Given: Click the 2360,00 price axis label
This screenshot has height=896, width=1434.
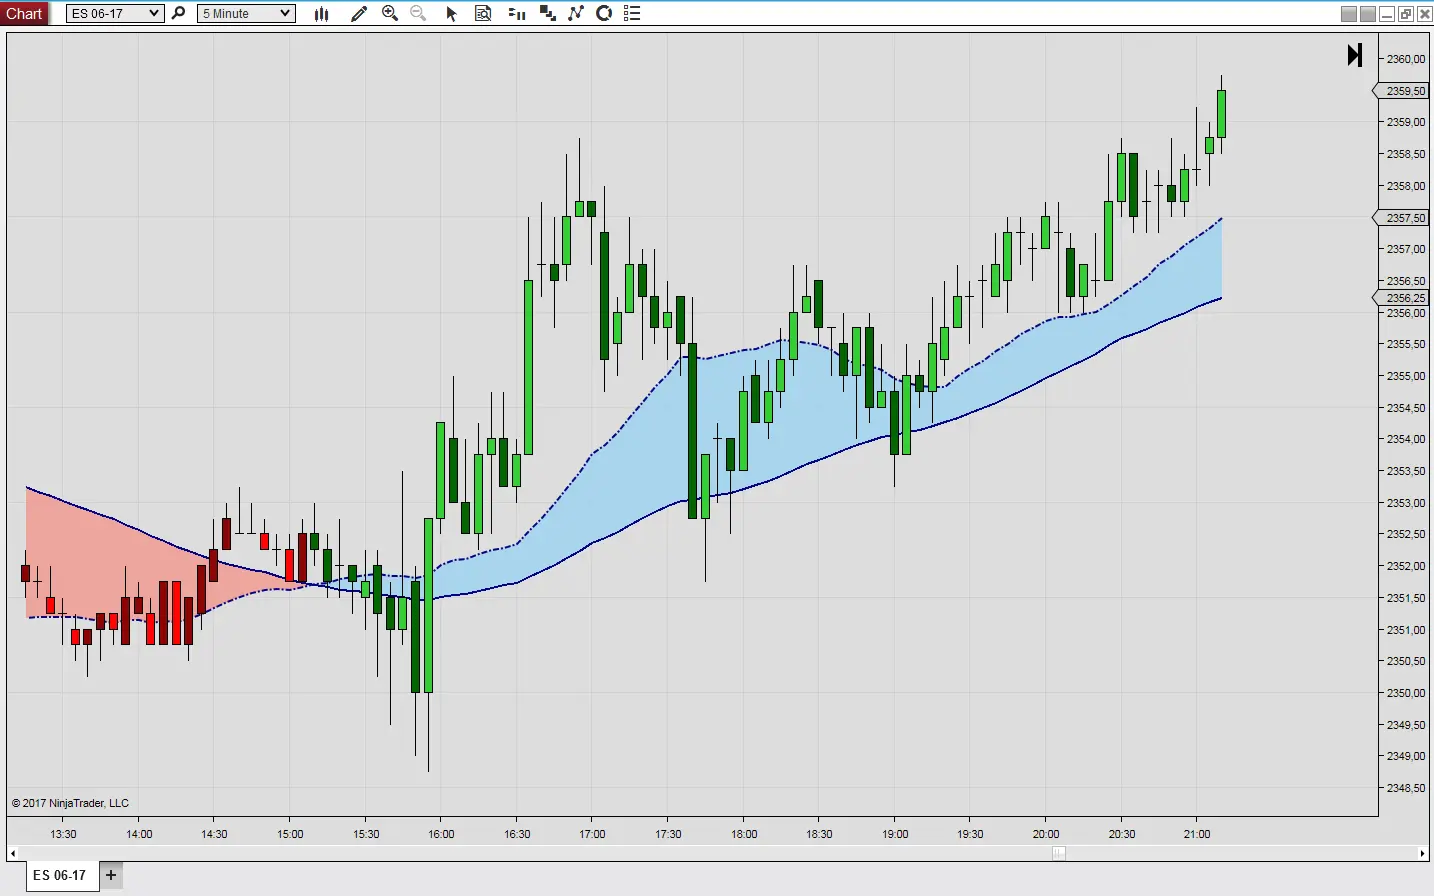Looking at the screenshot, I should [x=1406, y=59].
